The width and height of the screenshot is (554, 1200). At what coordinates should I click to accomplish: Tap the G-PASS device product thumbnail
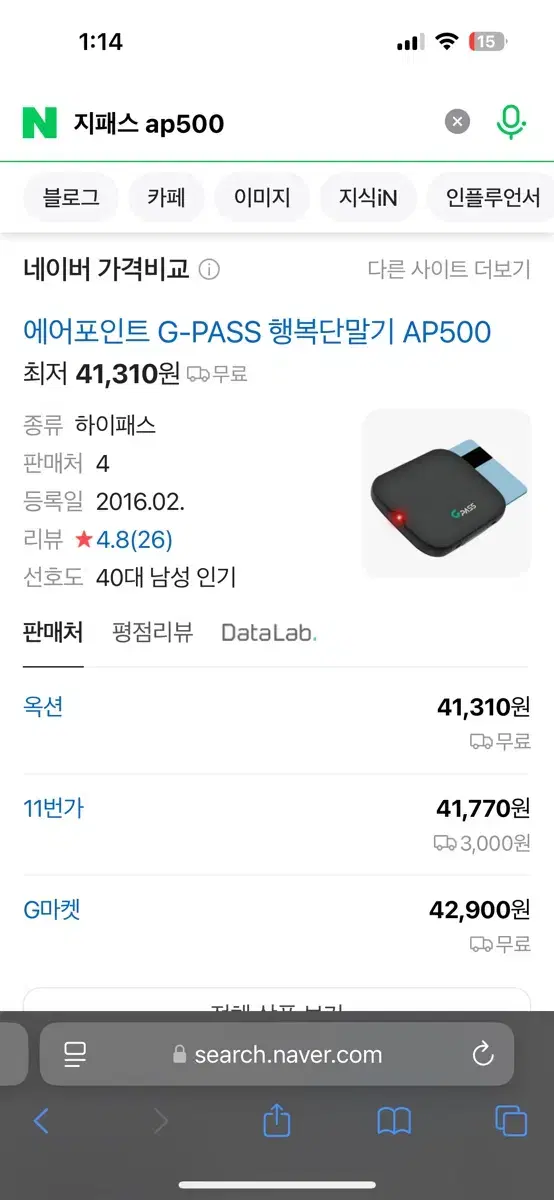click(446, 493)
